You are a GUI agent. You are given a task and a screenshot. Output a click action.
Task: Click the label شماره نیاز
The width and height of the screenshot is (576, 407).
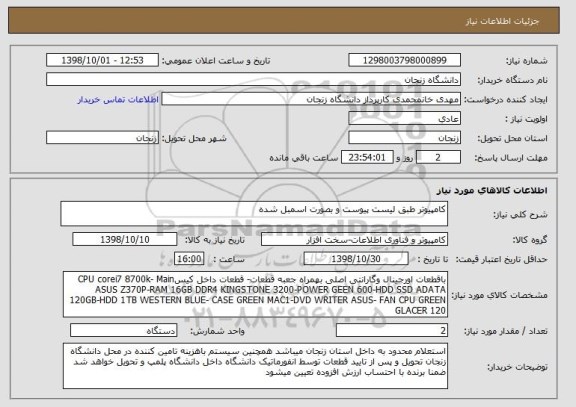527,61
